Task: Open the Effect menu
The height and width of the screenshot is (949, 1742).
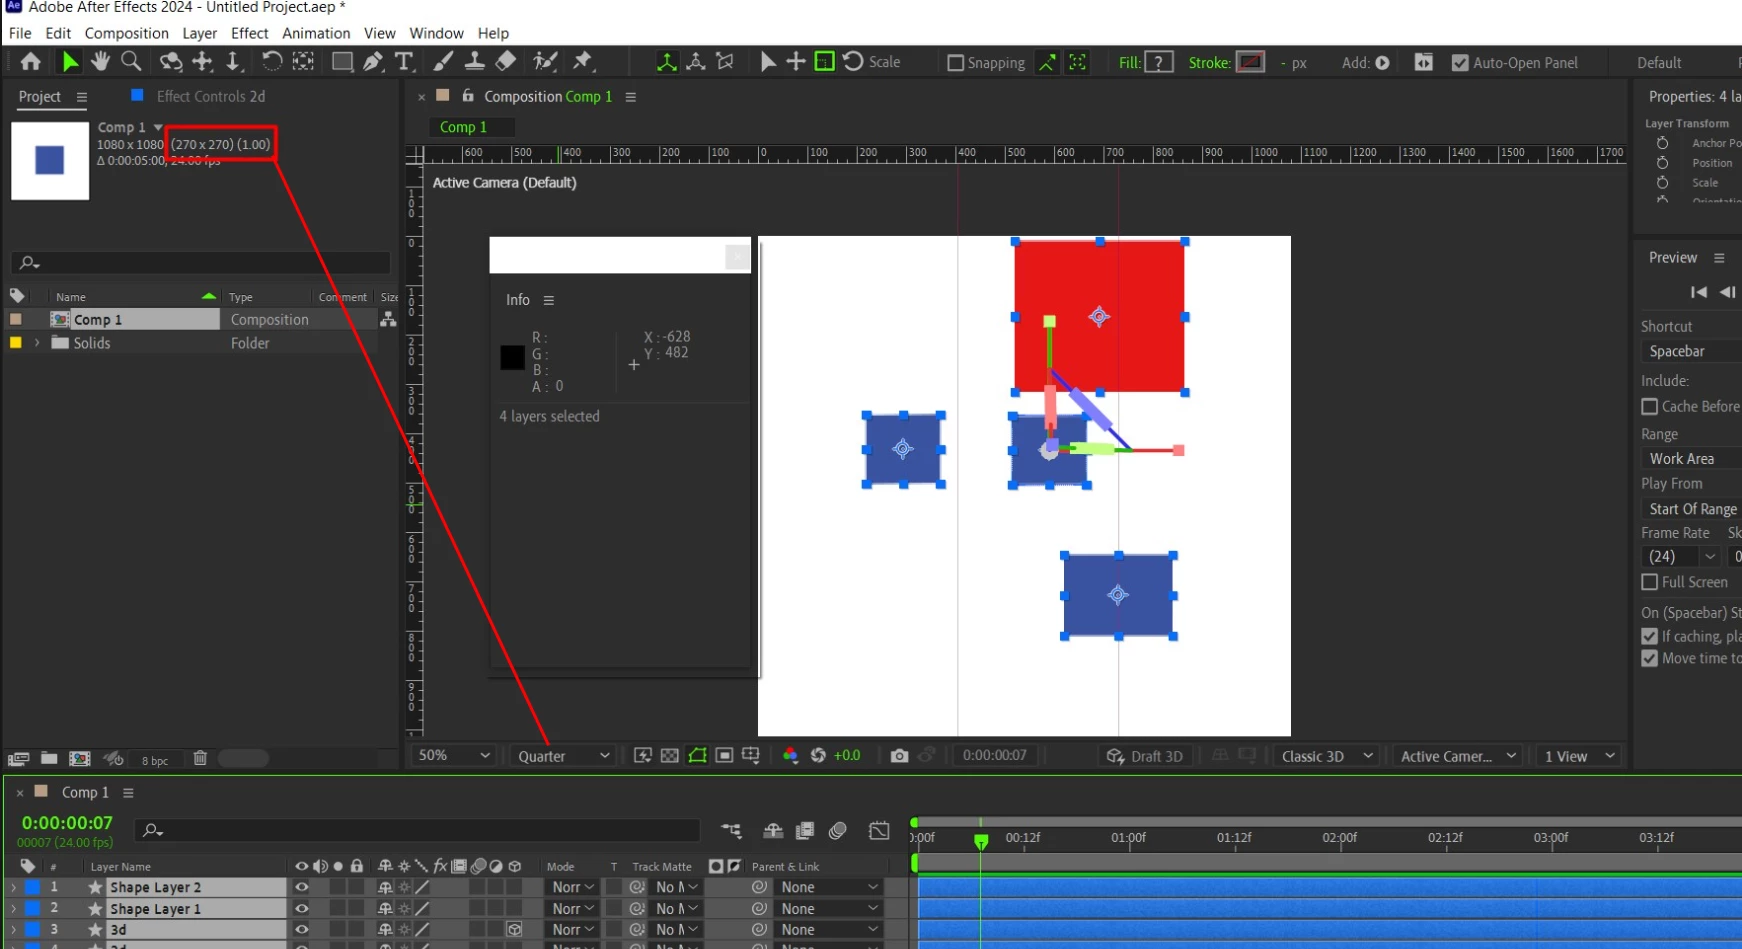Action: coord(250,33)
